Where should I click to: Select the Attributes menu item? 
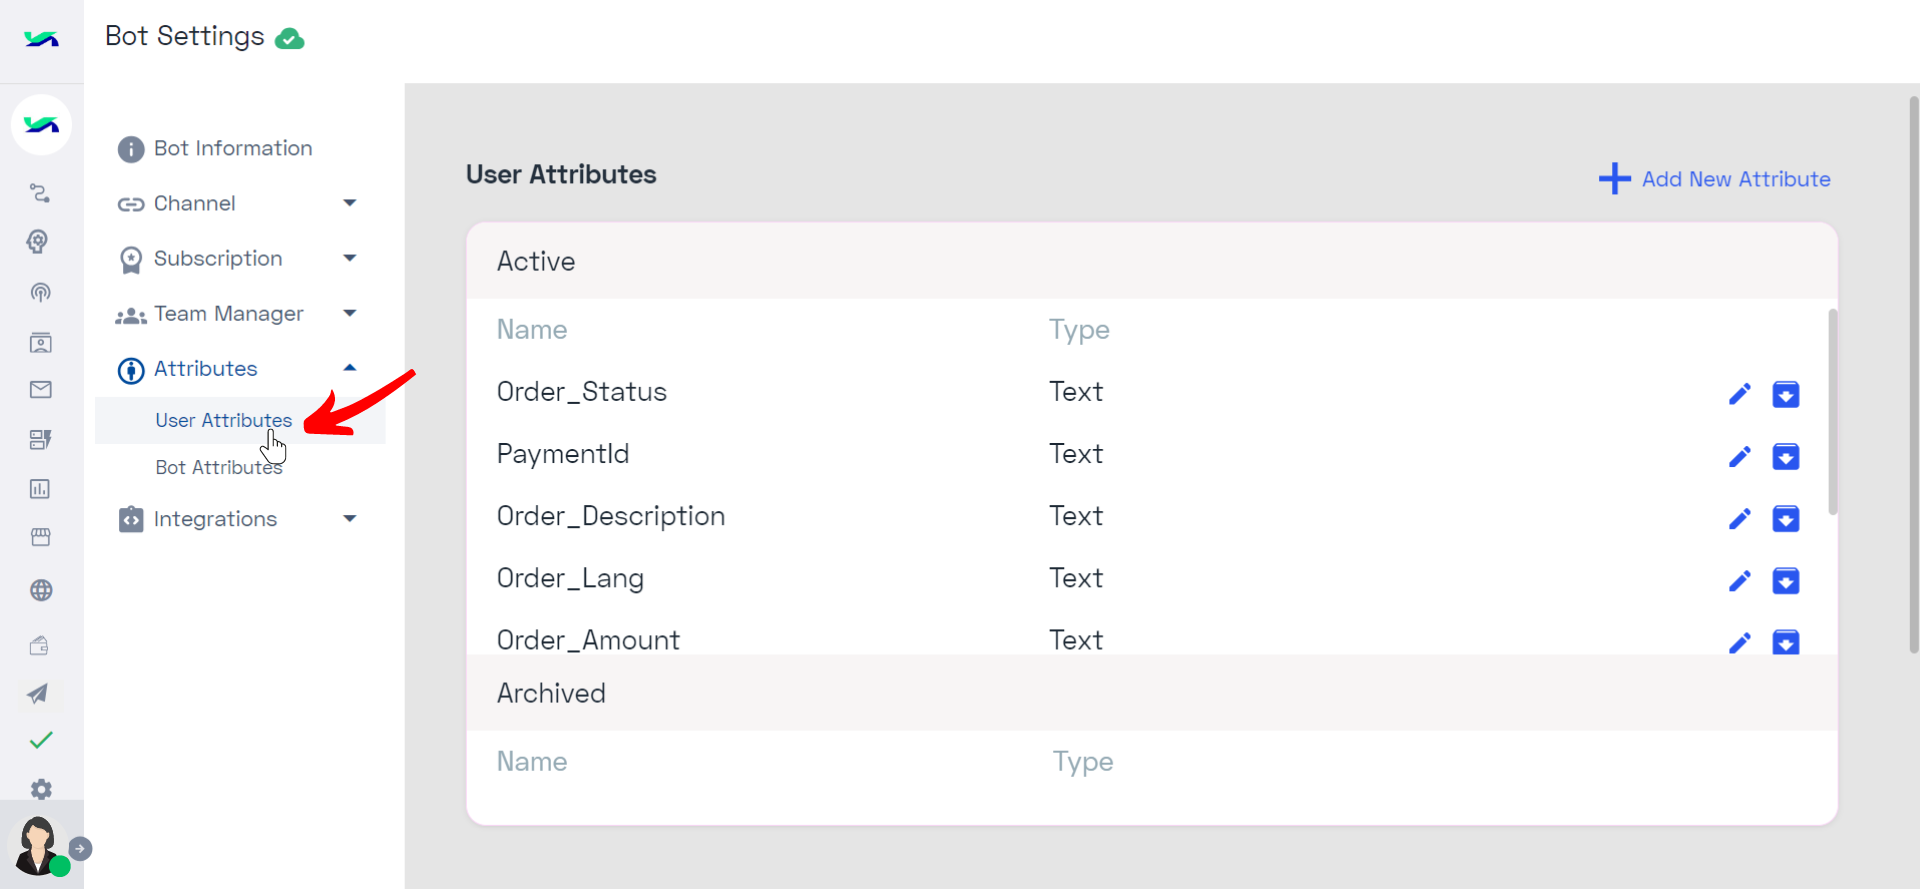click(206, 369)
